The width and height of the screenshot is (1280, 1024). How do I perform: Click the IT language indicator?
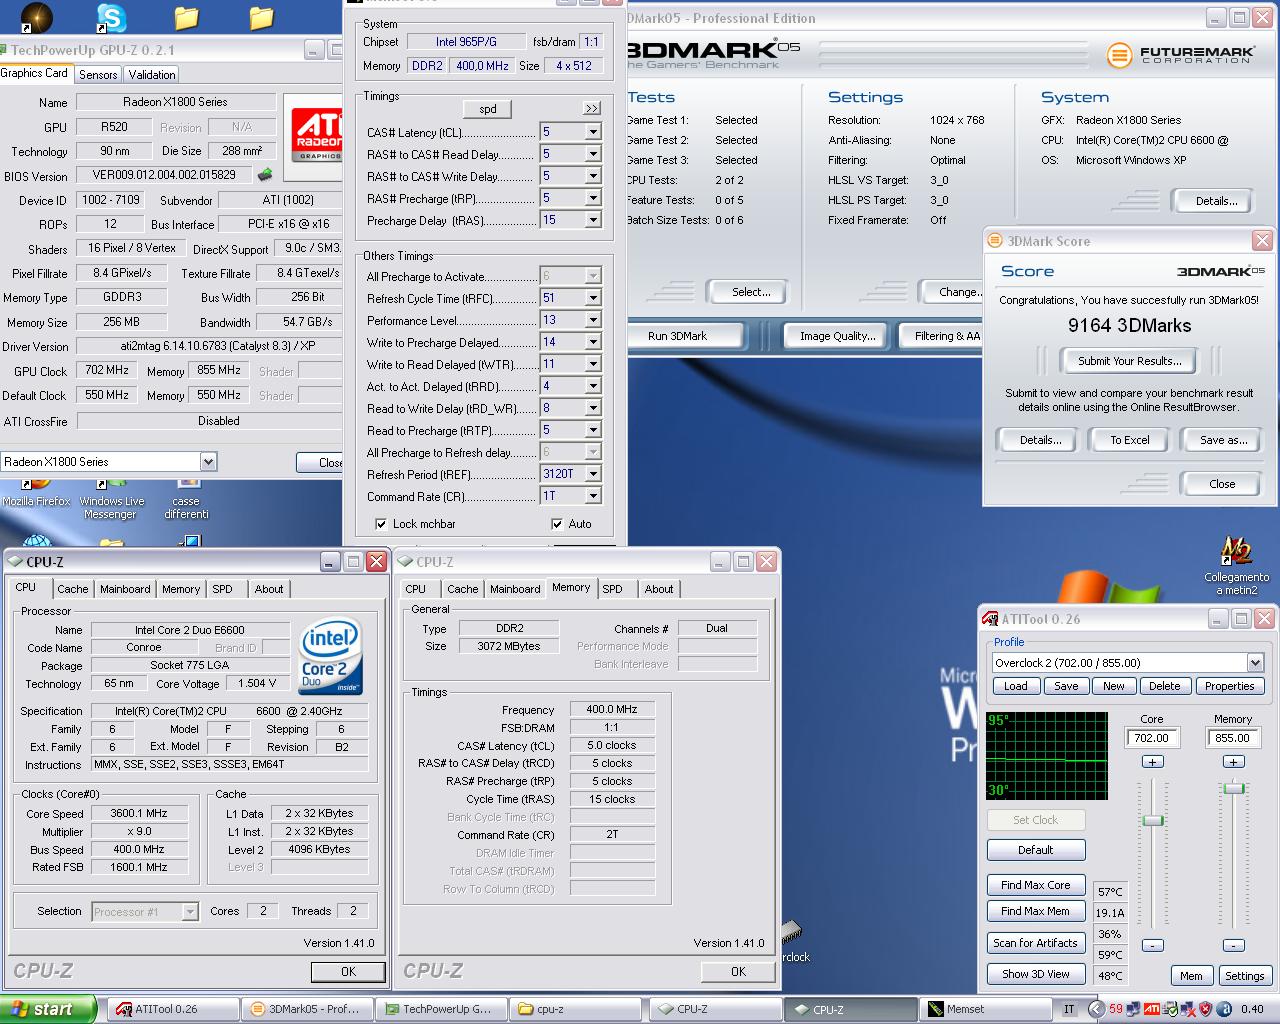(x=1069, y=1009)
